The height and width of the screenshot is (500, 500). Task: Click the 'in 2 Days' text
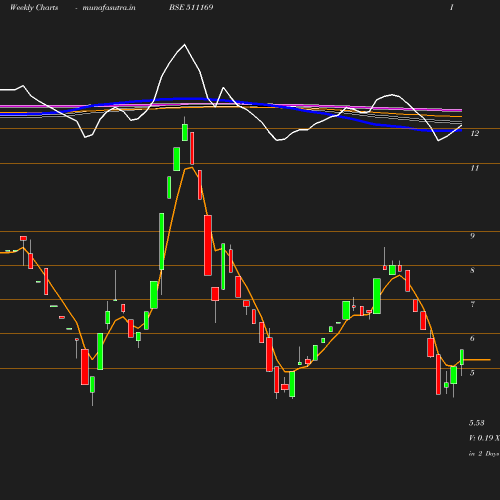click(484, 454)
